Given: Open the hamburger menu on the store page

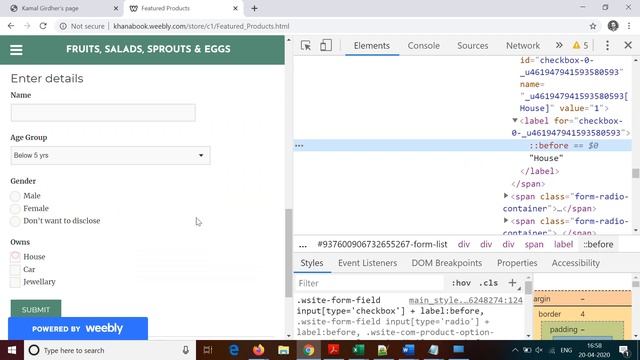Looking at the screenshot, I should pos(16,50).
